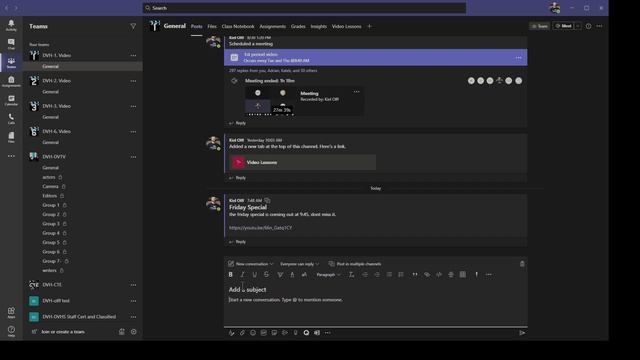Image resolution: width=640 pixels, height=360 pixels.
Task: Toggle strikethrough formatting in compose box
Action: point(267,275)
